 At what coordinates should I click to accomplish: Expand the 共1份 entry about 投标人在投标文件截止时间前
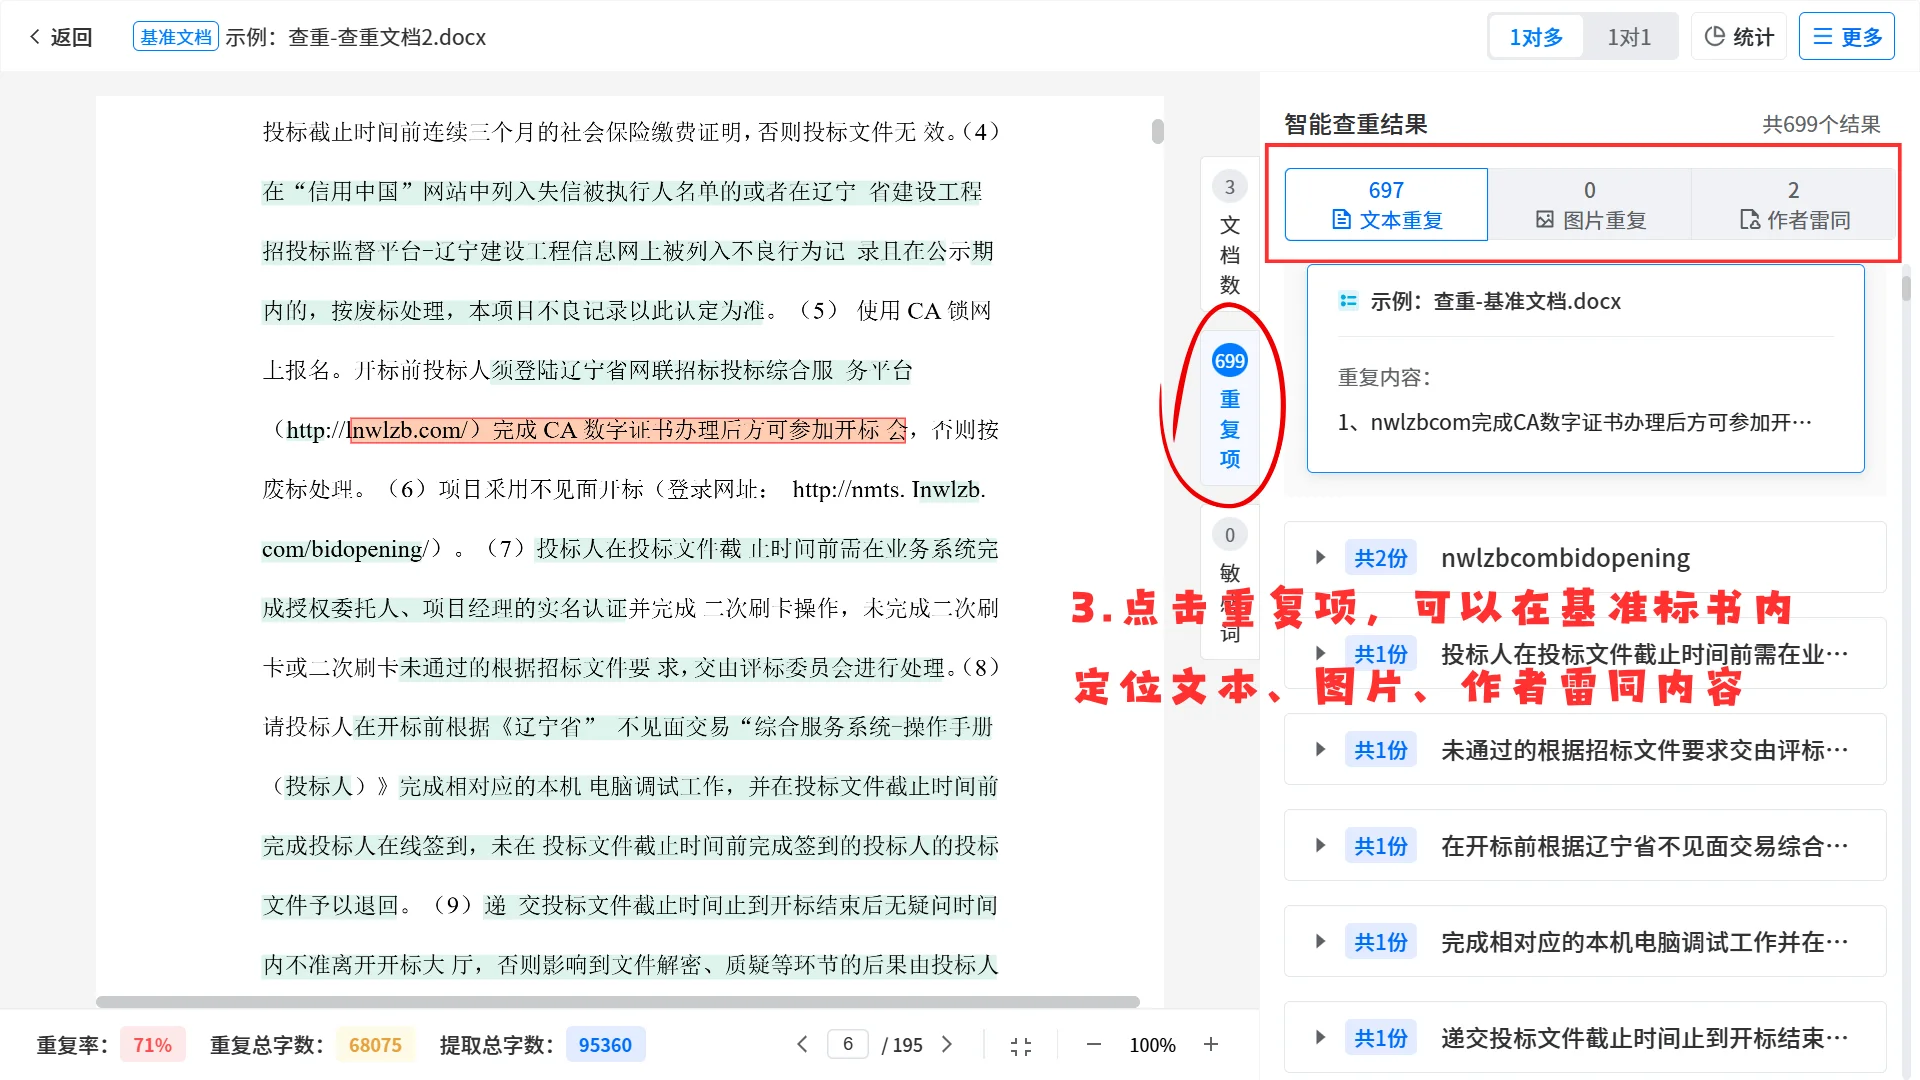click(1320, 653)
